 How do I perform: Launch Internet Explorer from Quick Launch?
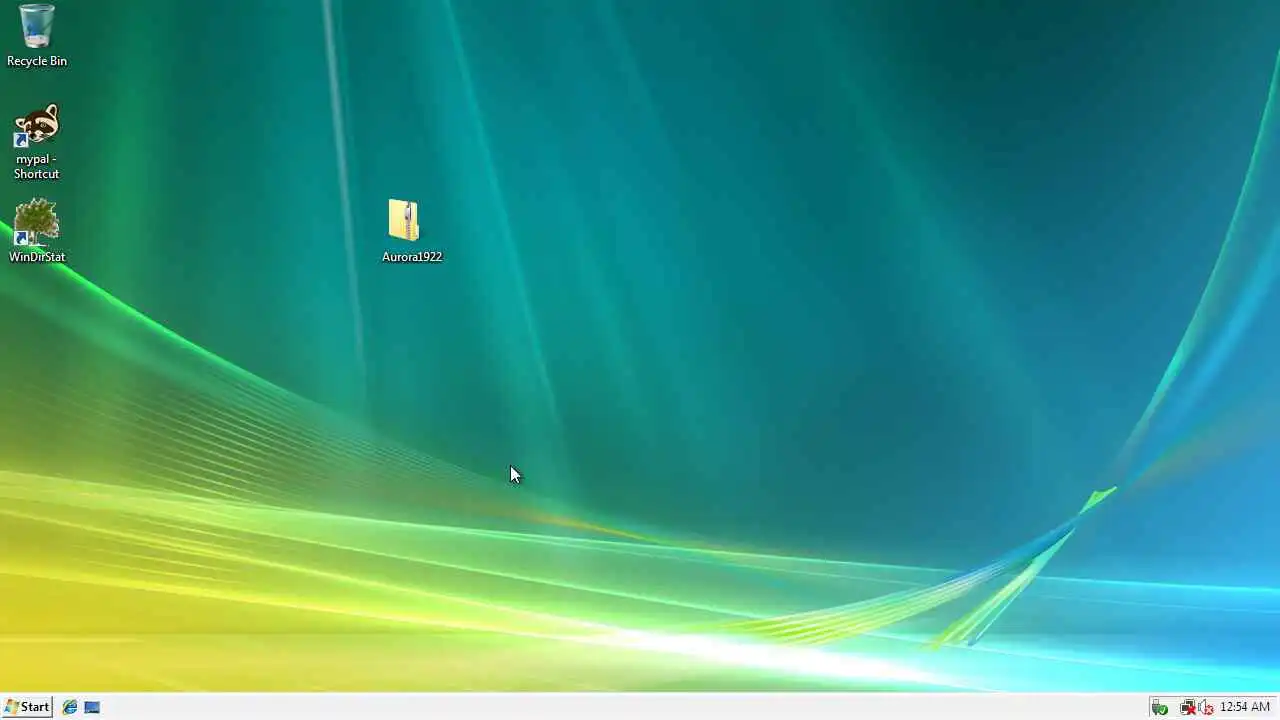[x=70, y=707]
